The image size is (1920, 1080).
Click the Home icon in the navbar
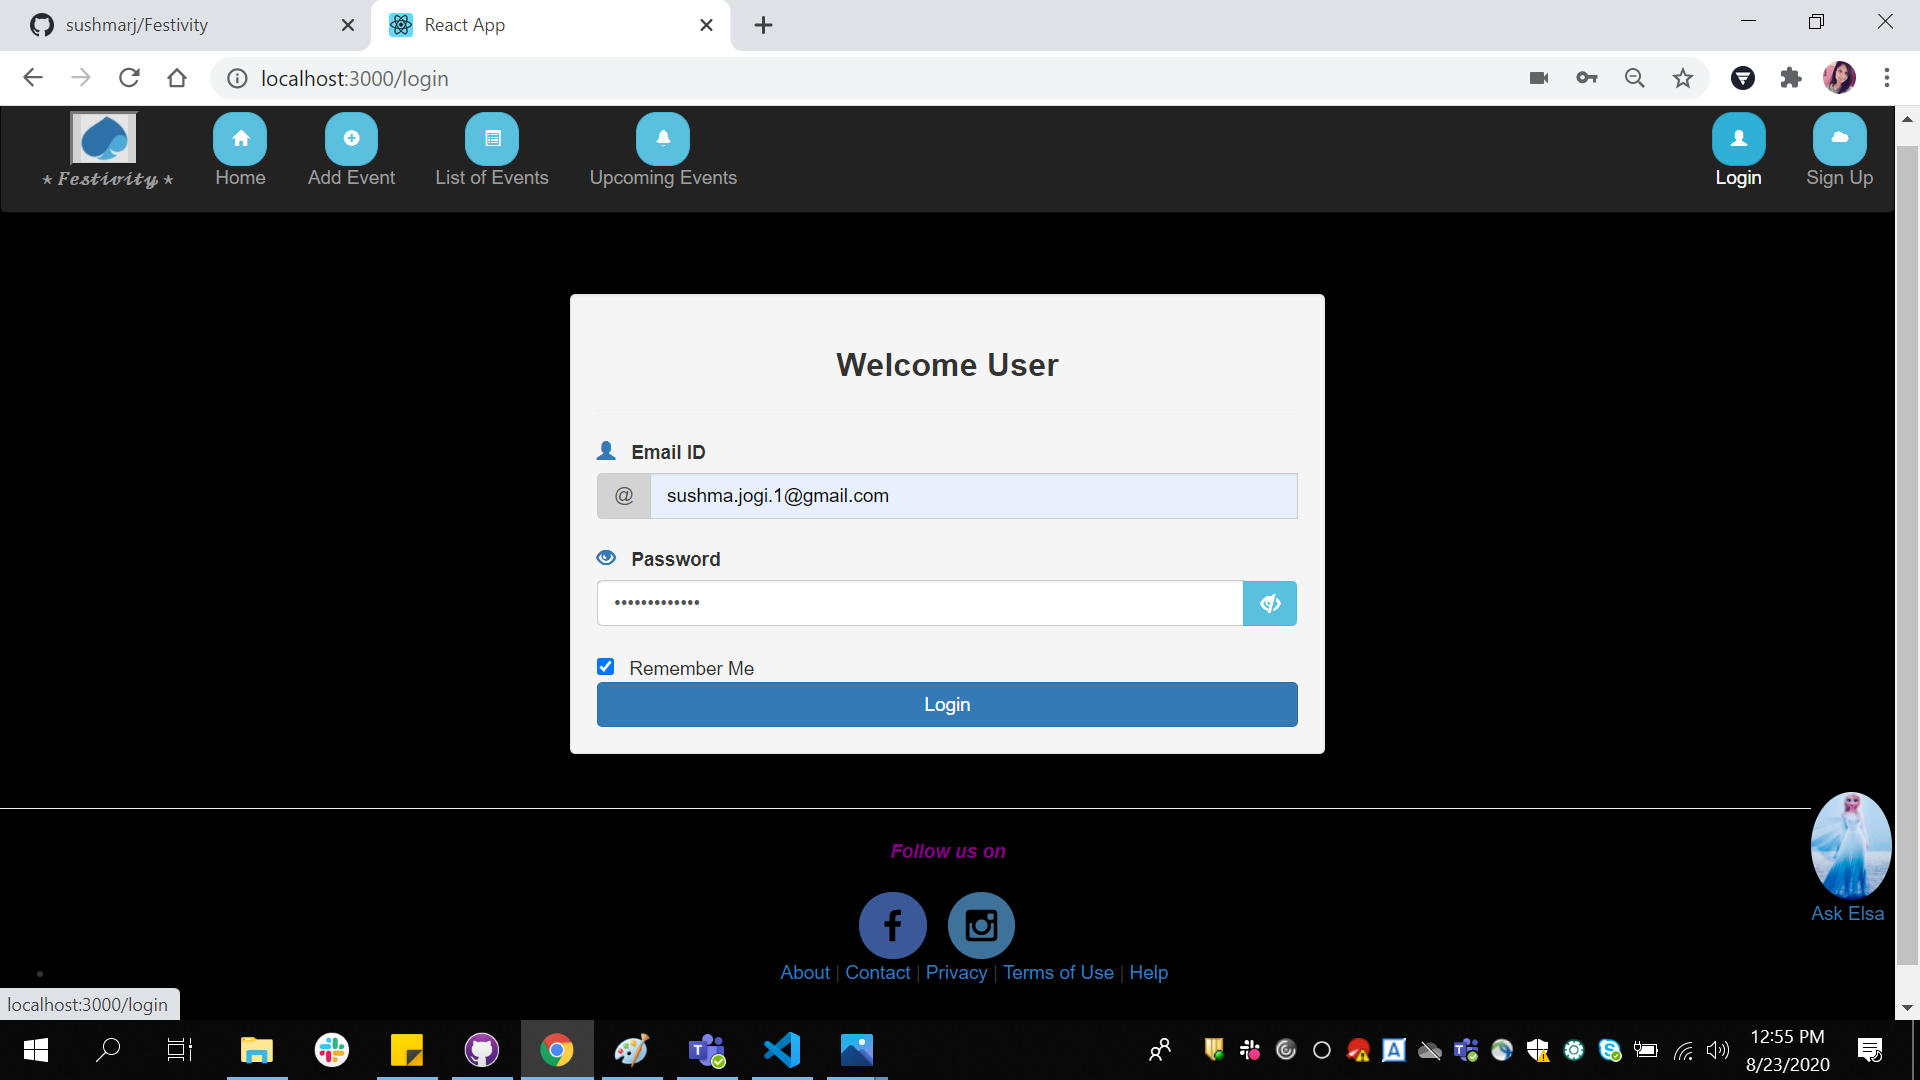tap(239, 138)
